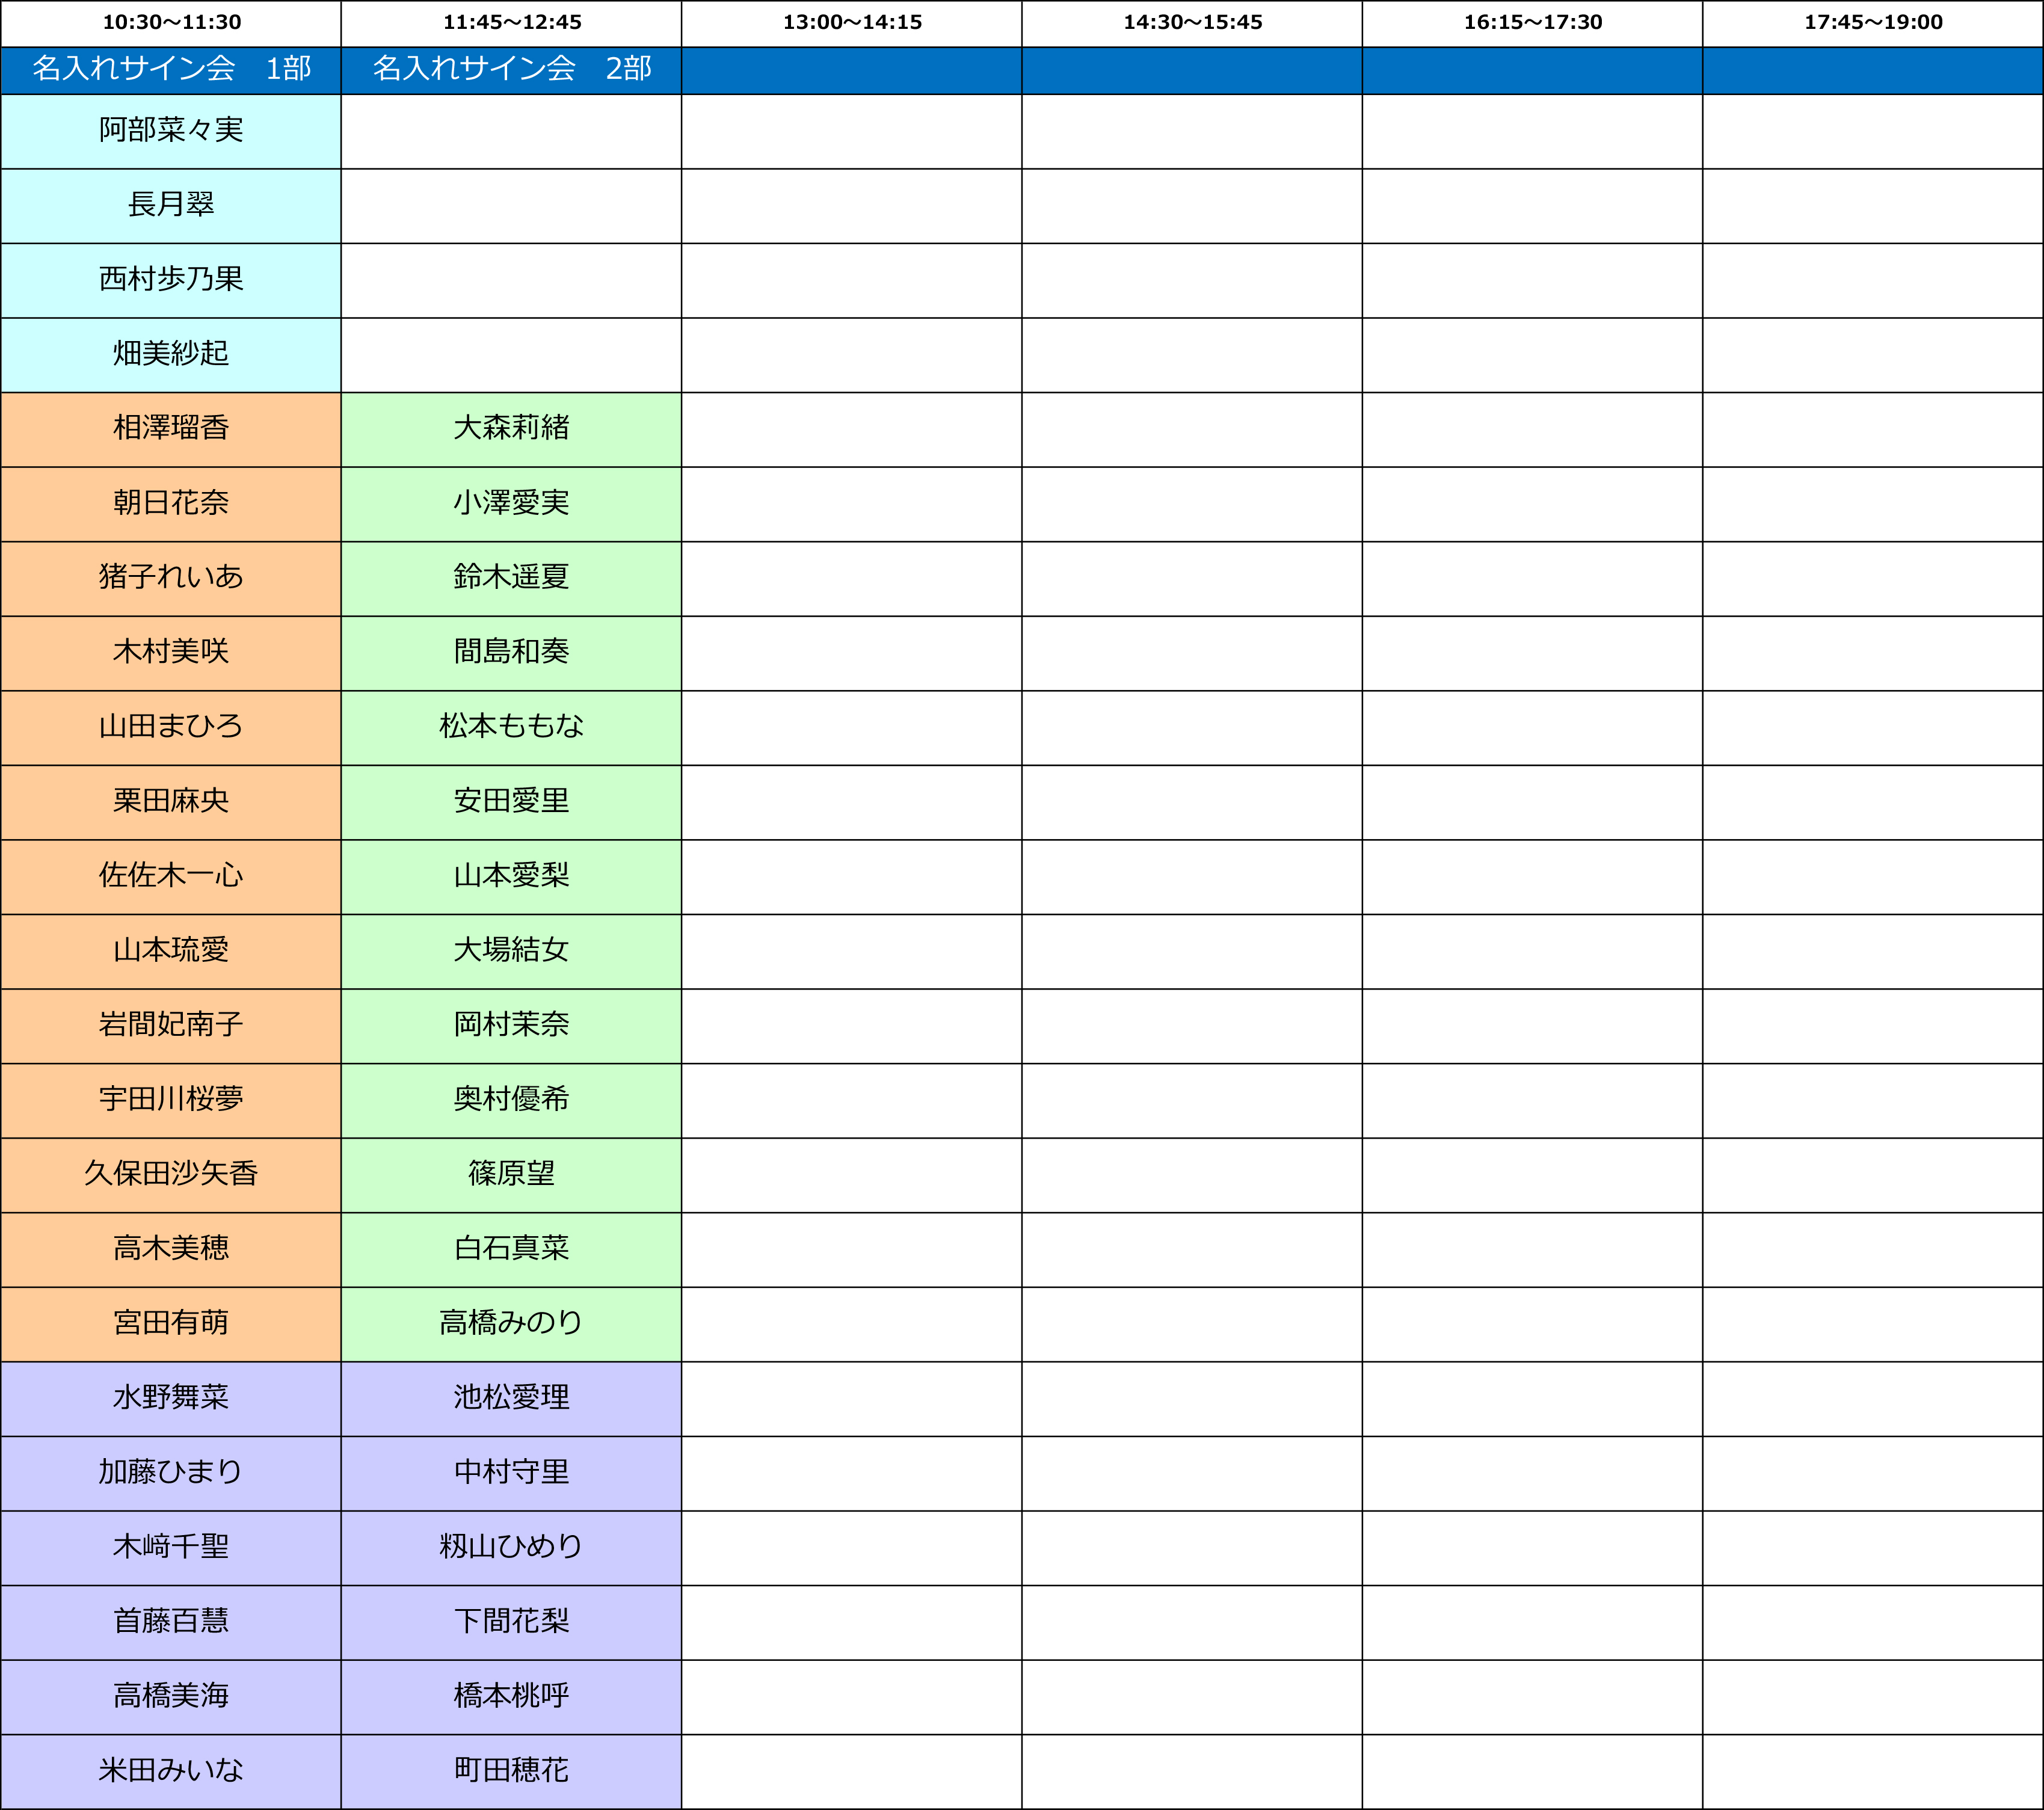Click the 名入れサイン会 2部 header cell
Viewport: 2044px width, 1810px height.
511,69
